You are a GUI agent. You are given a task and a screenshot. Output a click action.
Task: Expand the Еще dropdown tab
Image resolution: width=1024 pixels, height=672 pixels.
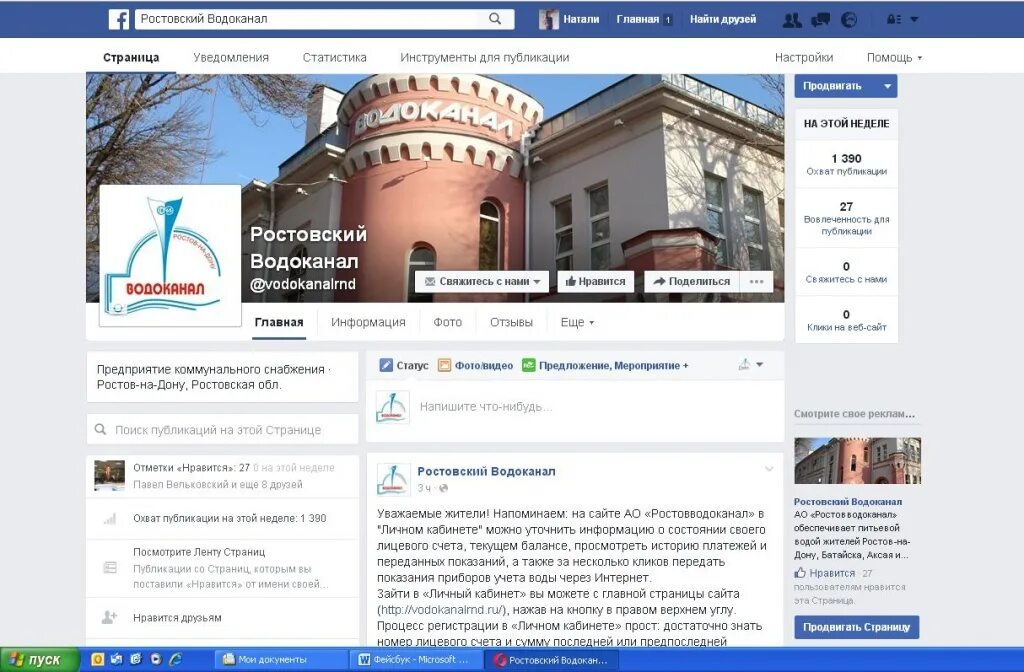pos(577,322)
